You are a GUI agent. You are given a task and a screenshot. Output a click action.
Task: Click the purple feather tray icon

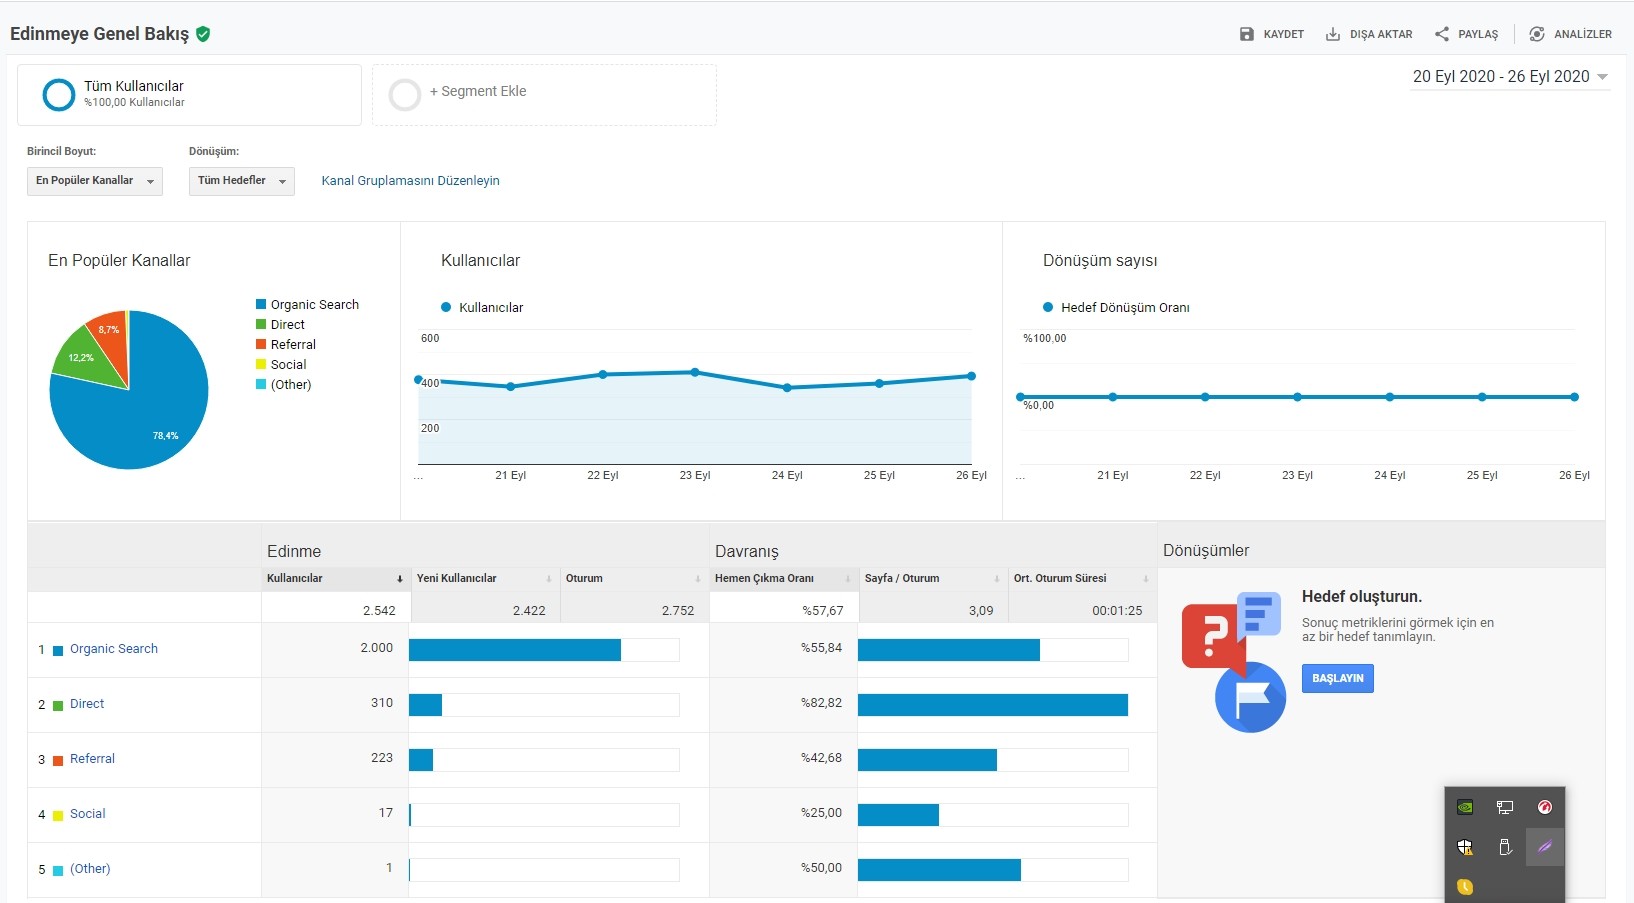(x=1545, y=847)
